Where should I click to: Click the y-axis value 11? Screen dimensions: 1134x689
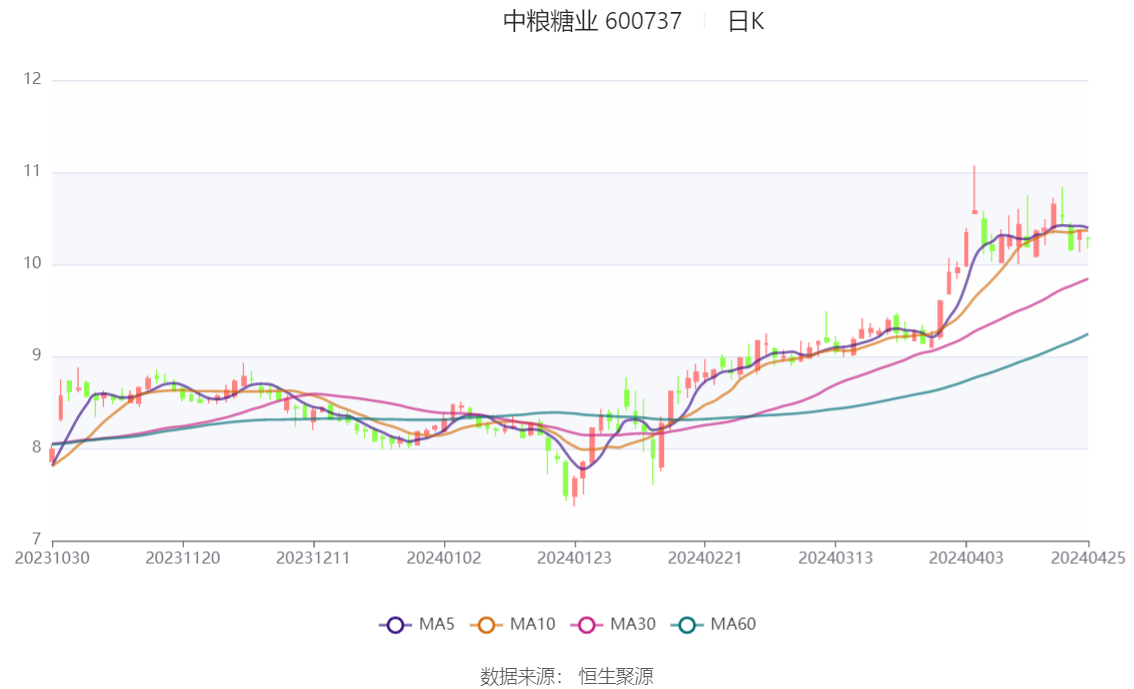pos(33,171)
